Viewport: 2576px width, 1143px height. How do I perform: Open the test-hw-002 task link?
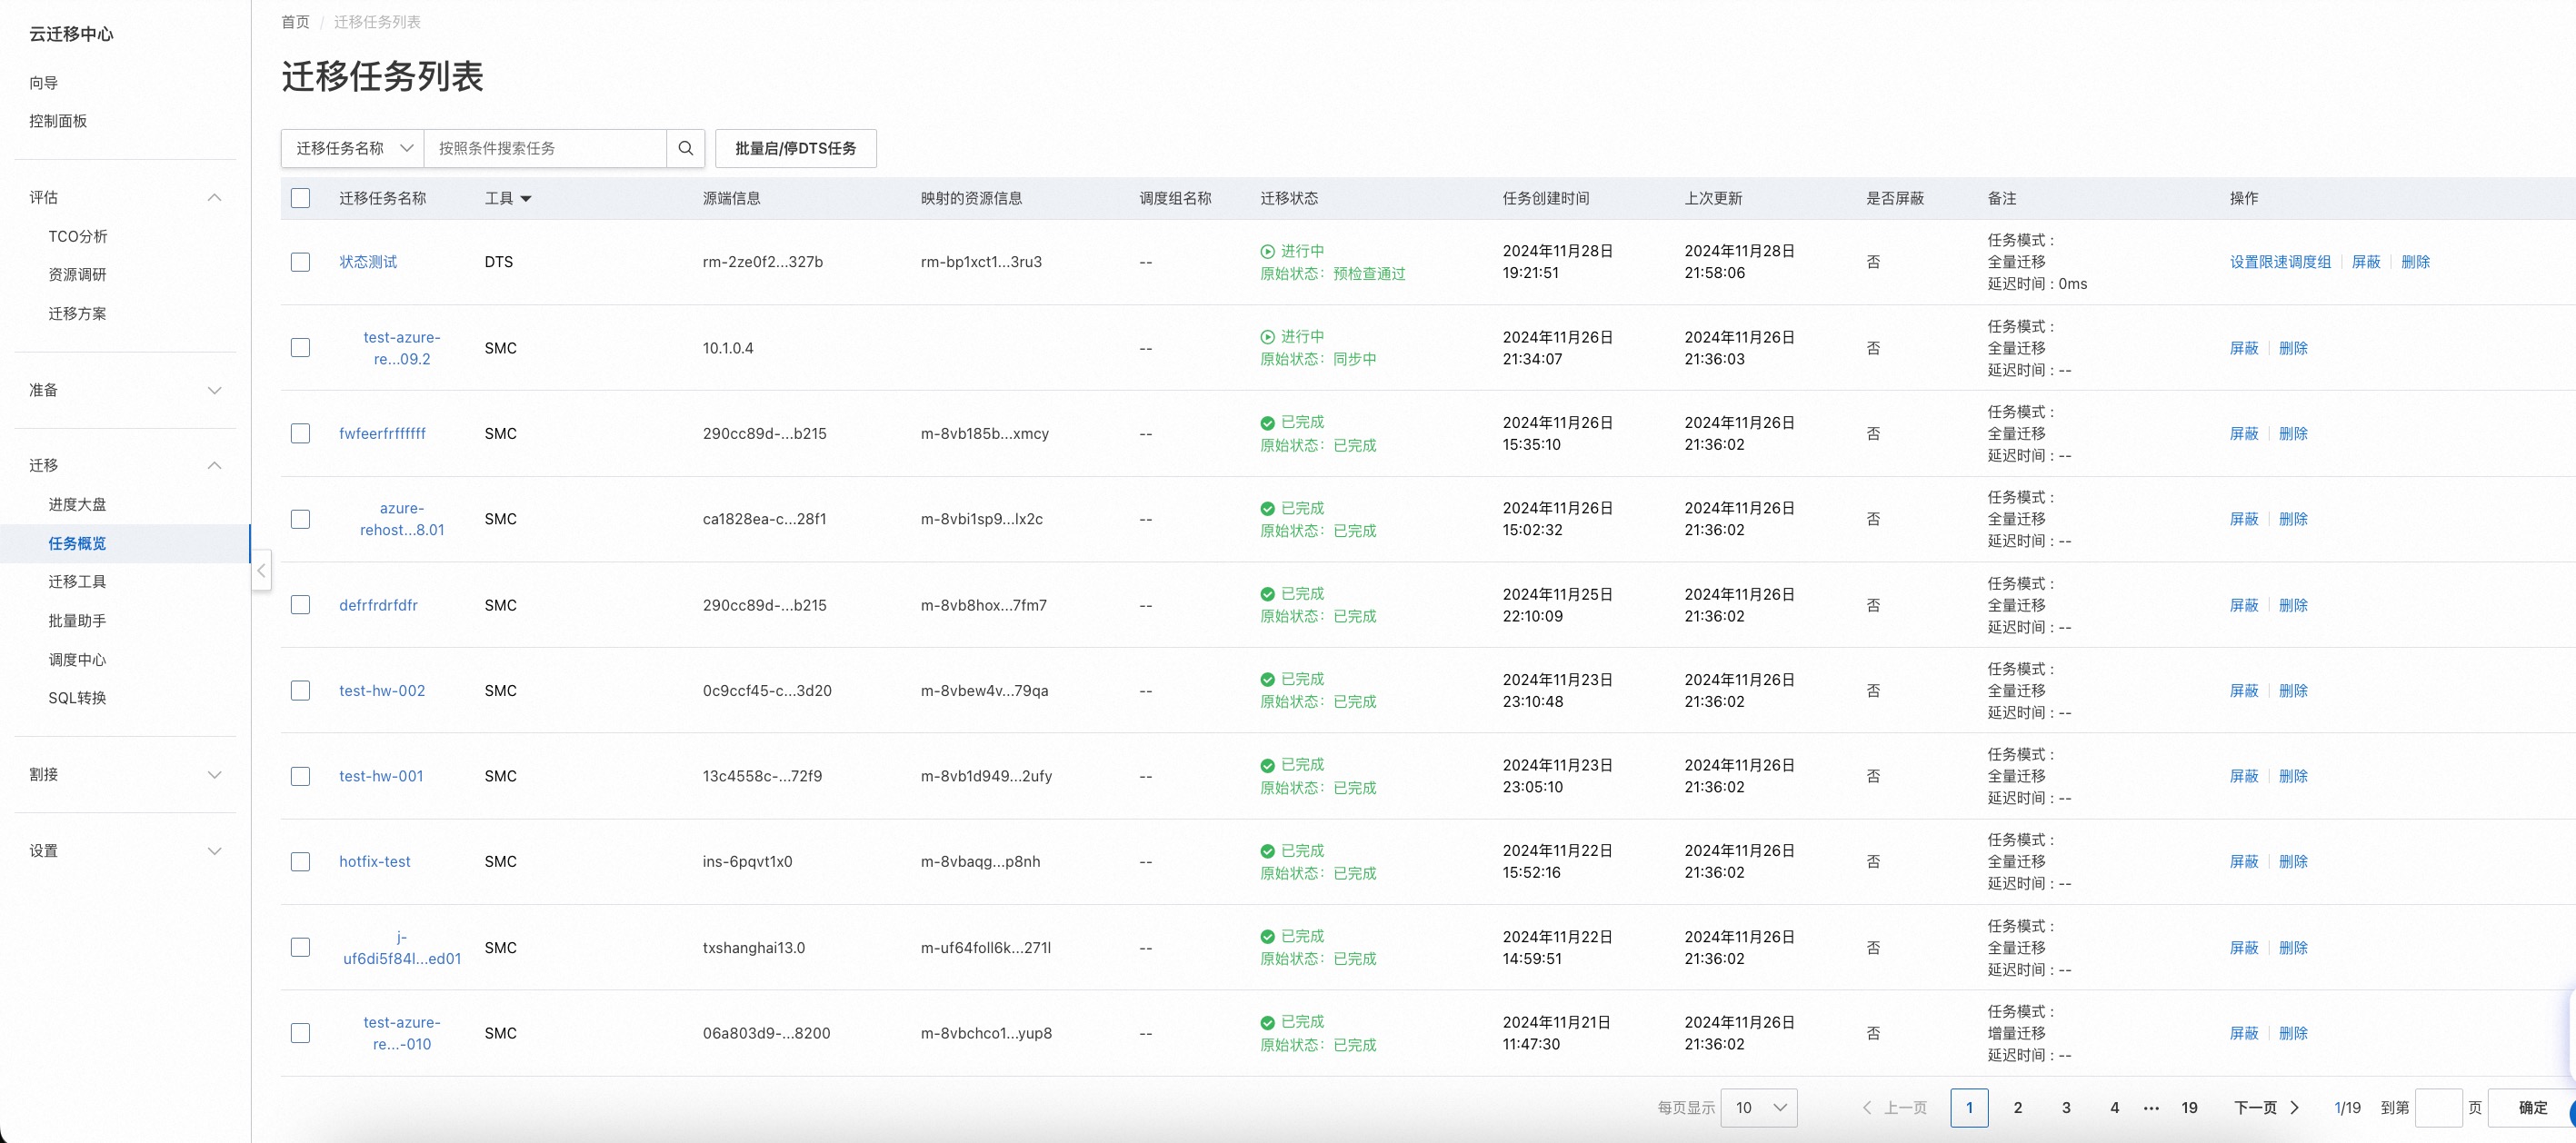[382, 691]
